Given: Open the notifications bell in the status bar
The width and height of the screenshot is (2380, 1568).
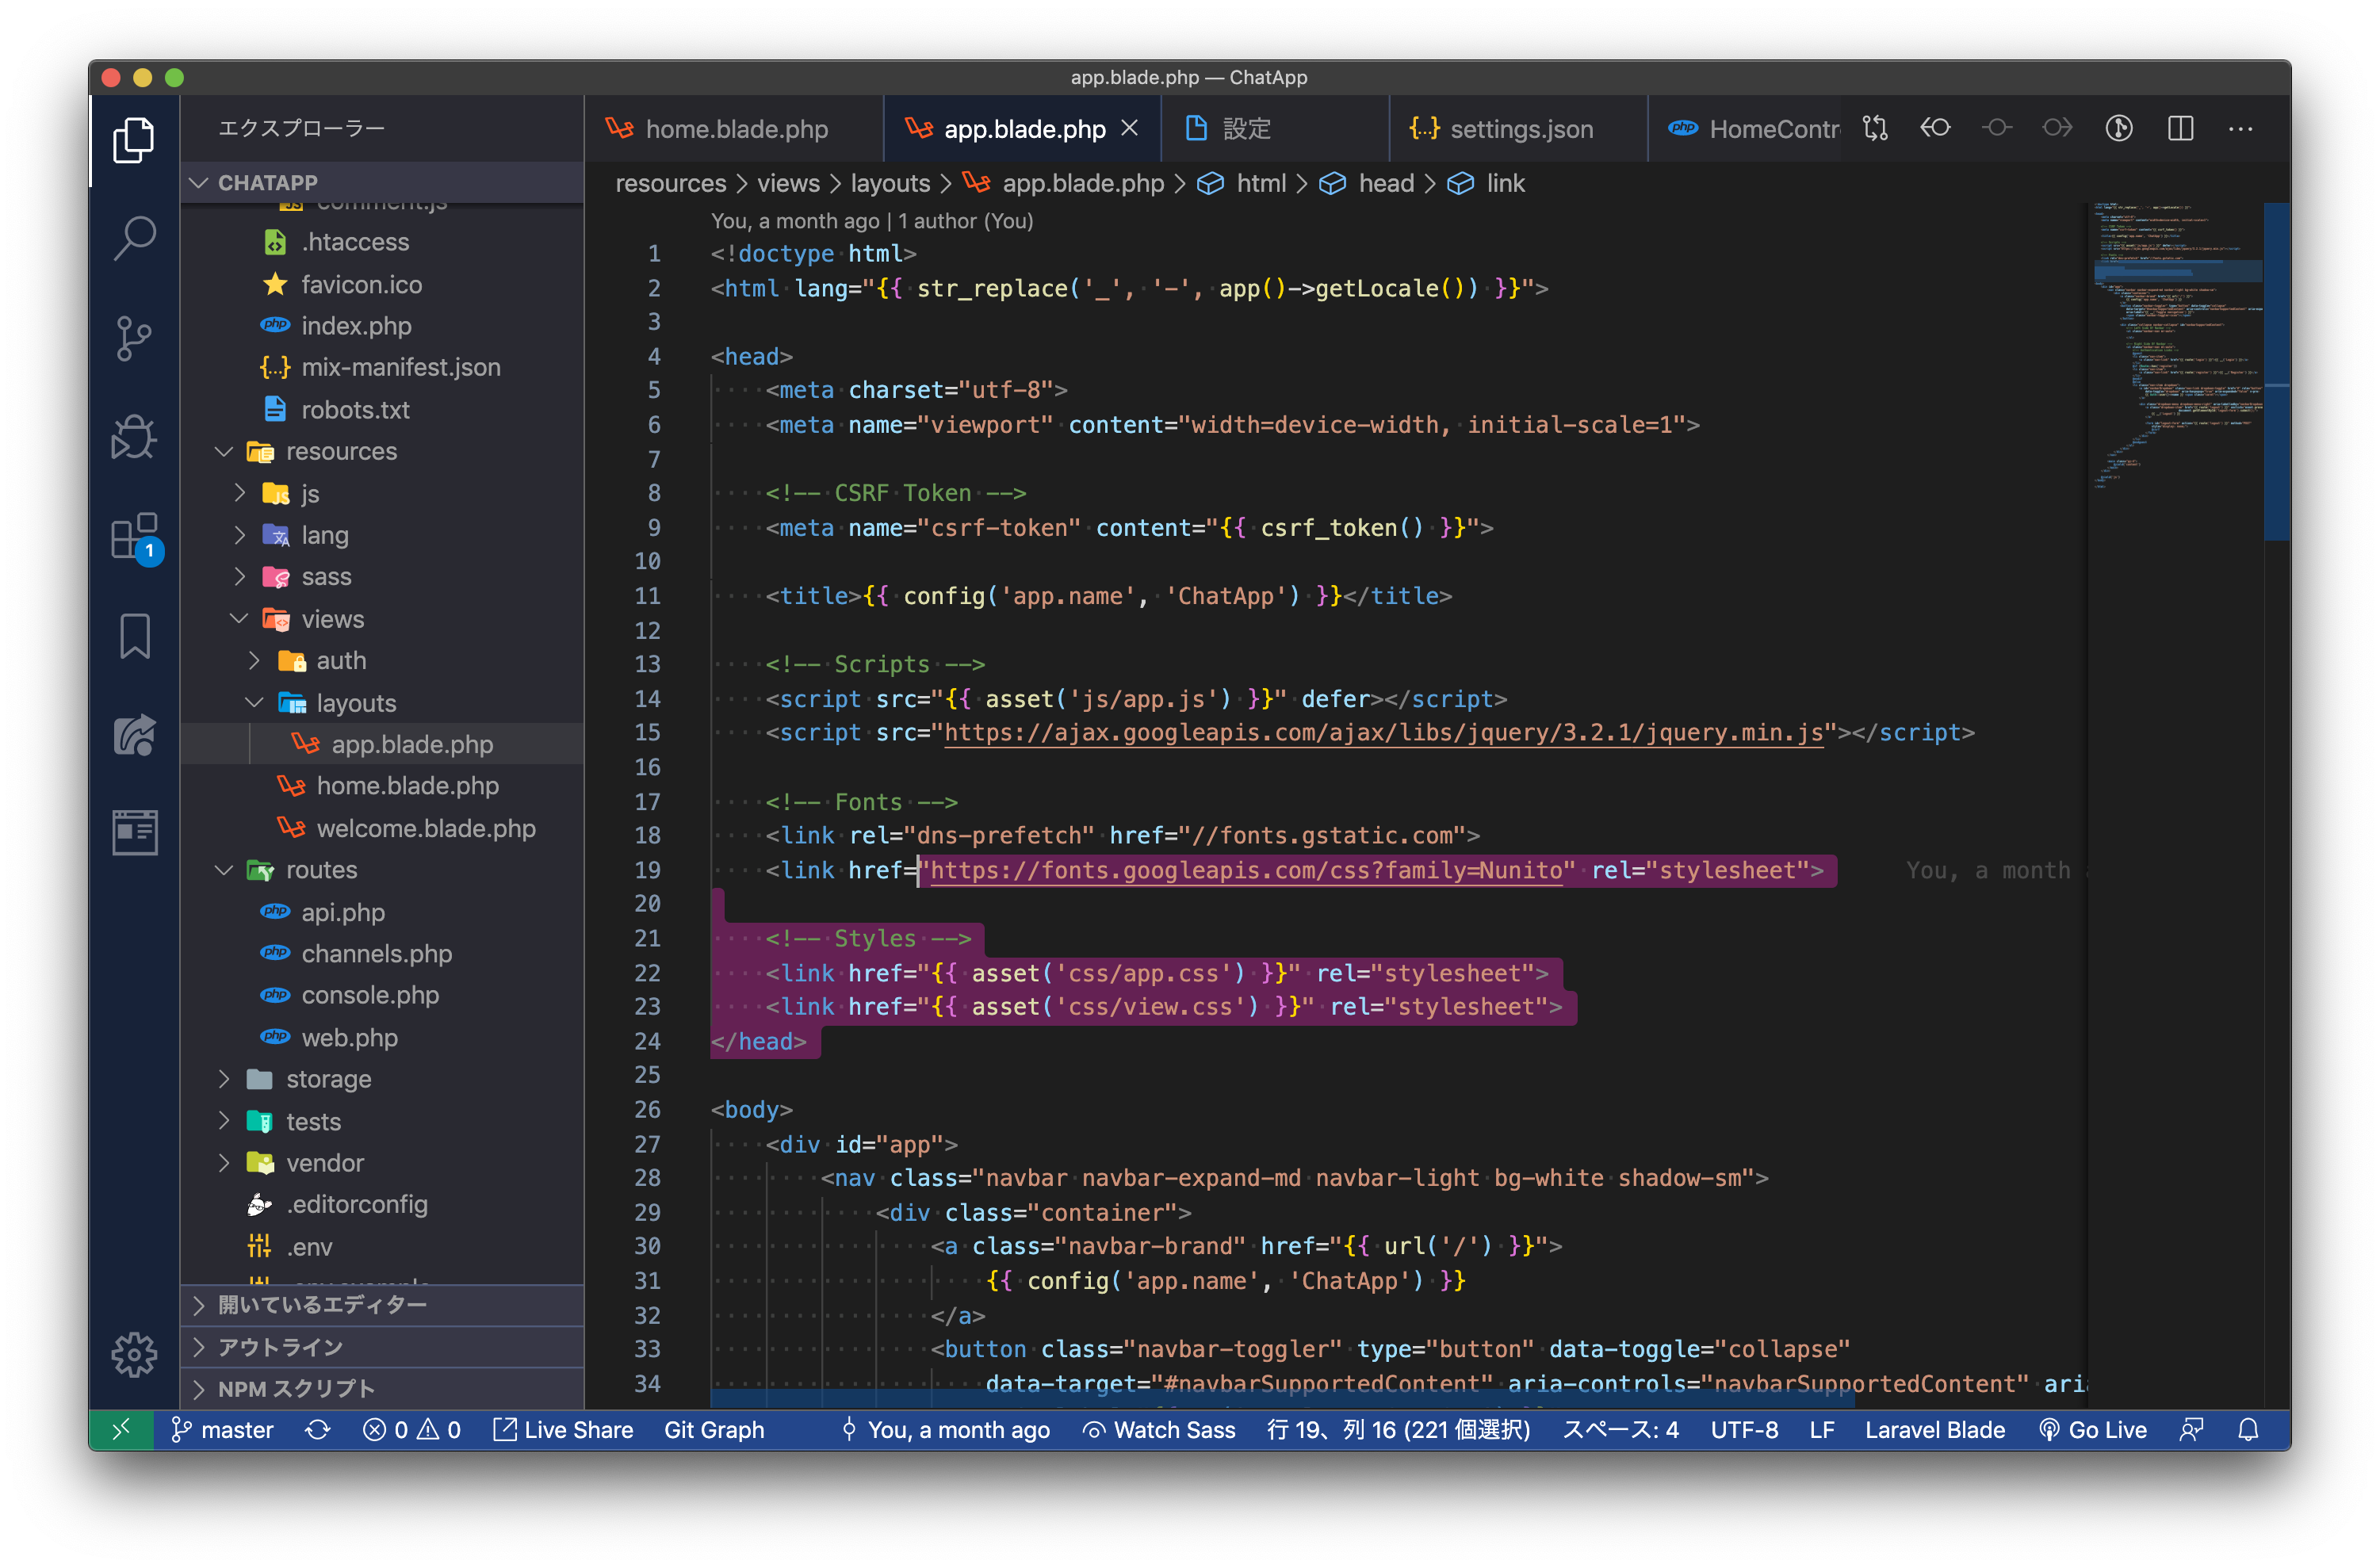Looking at the screenshot, I should tap(2249, 1429).
